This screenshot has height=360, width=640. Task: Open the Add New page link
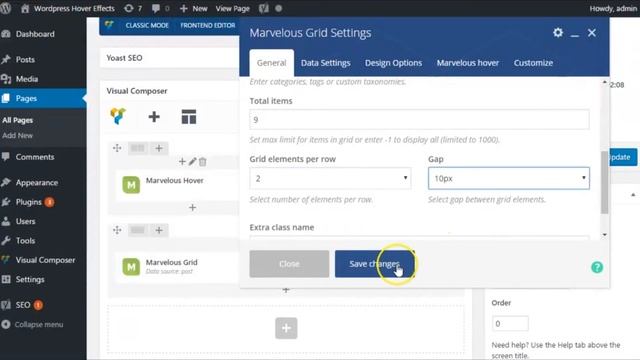tap(18, 136)
